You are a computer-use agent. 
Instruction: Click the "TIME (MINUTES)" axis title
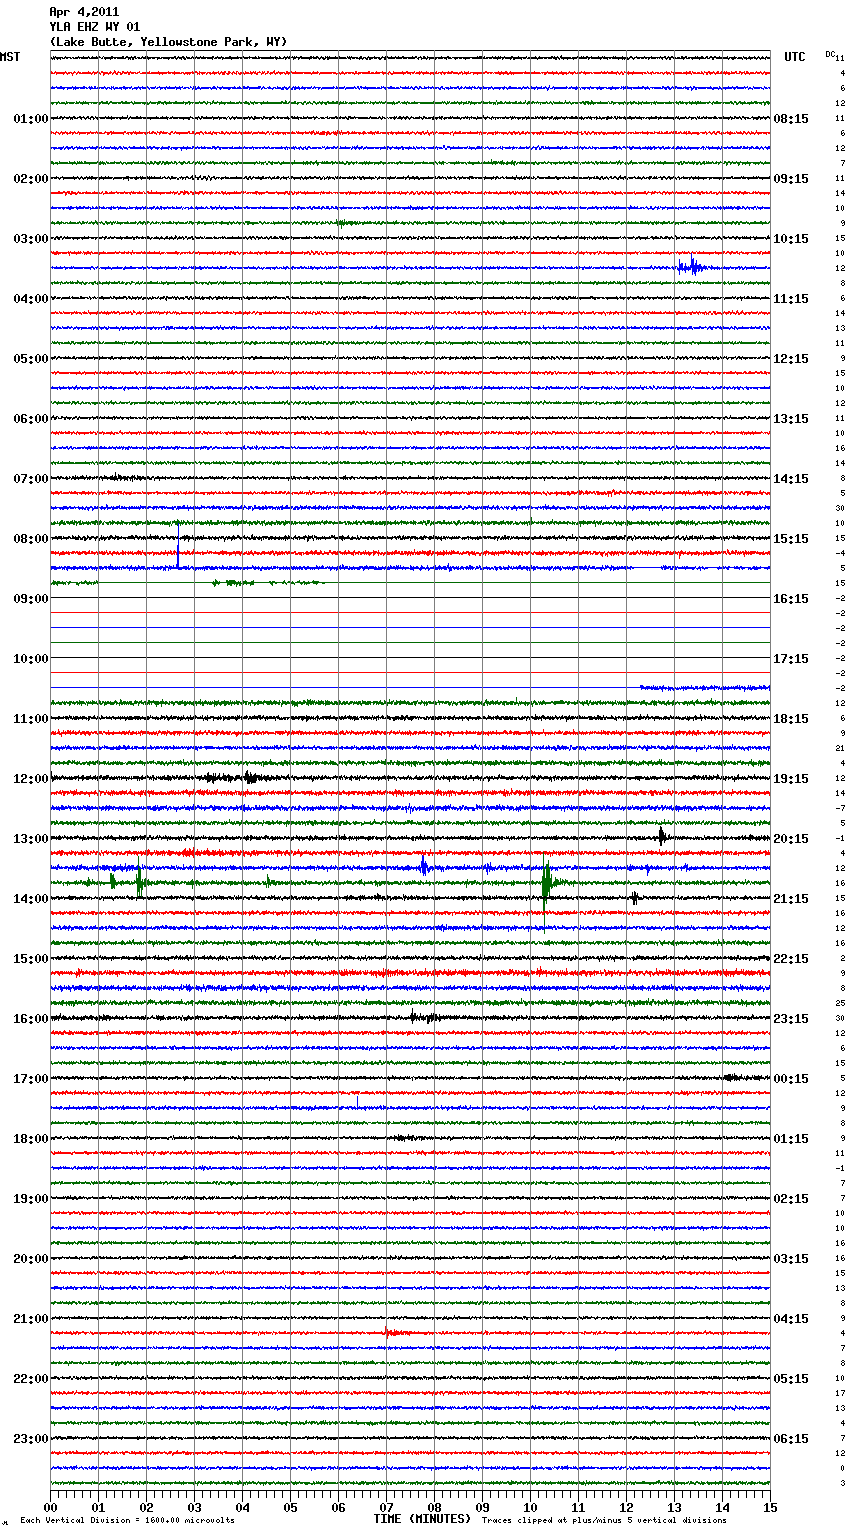coord(422,1519)
